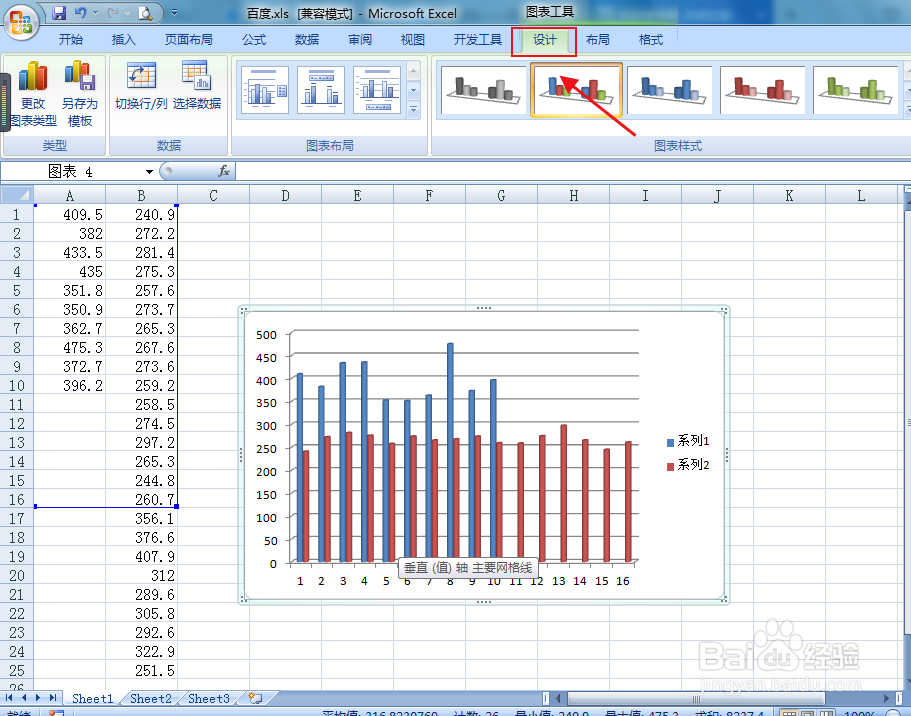This screenshot has height=716, width=911.
Task: Switch to Sheet3 tab
Action: 209,699
